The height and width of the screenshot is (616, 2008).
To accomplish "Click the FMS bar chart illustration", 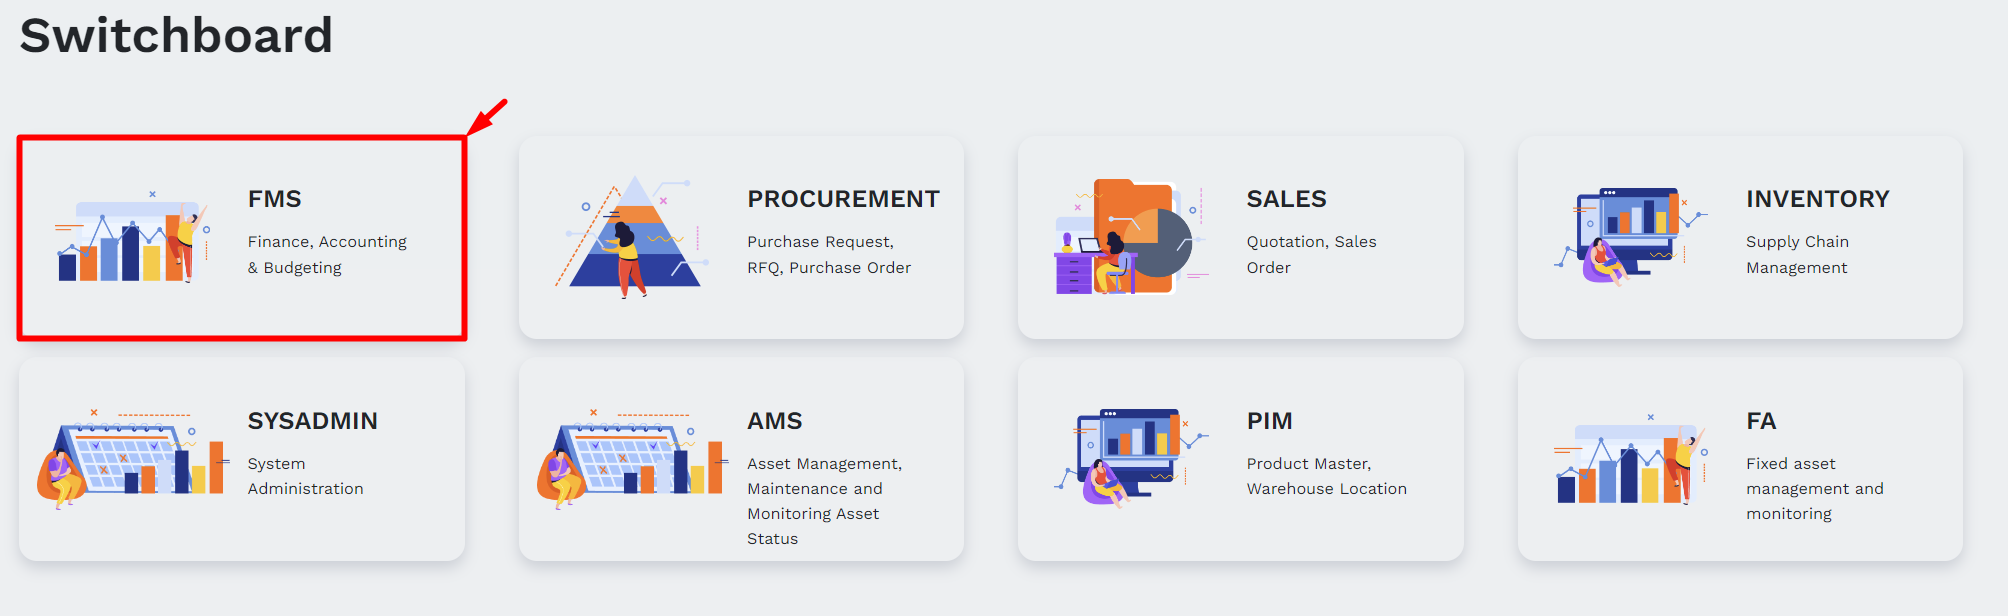I will (131, 240).
